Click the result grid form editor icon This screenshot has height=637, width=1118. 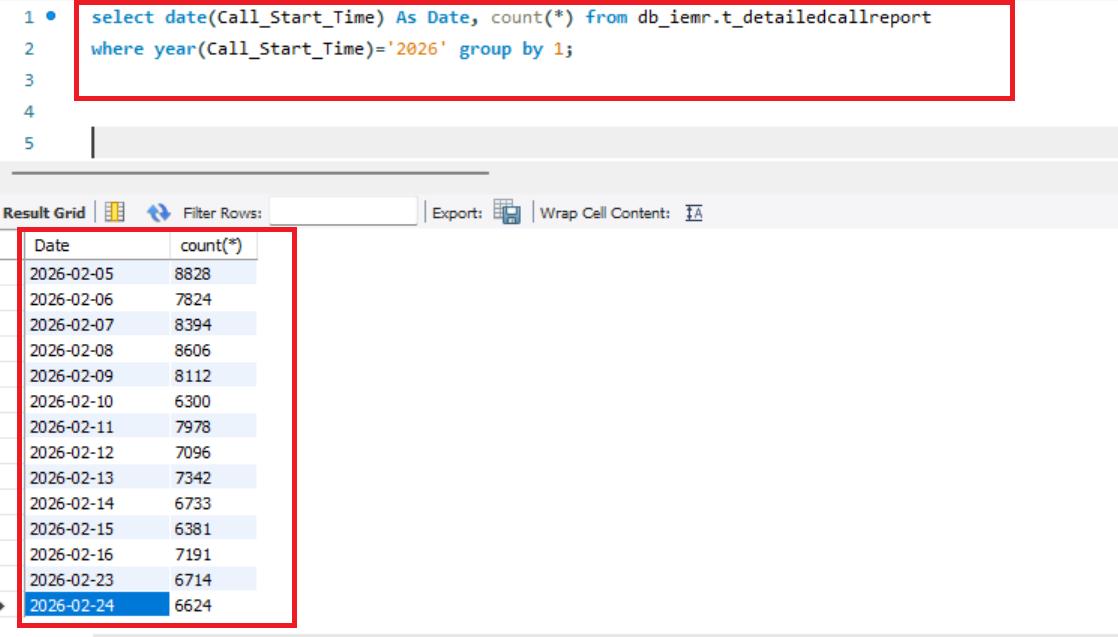115,212
